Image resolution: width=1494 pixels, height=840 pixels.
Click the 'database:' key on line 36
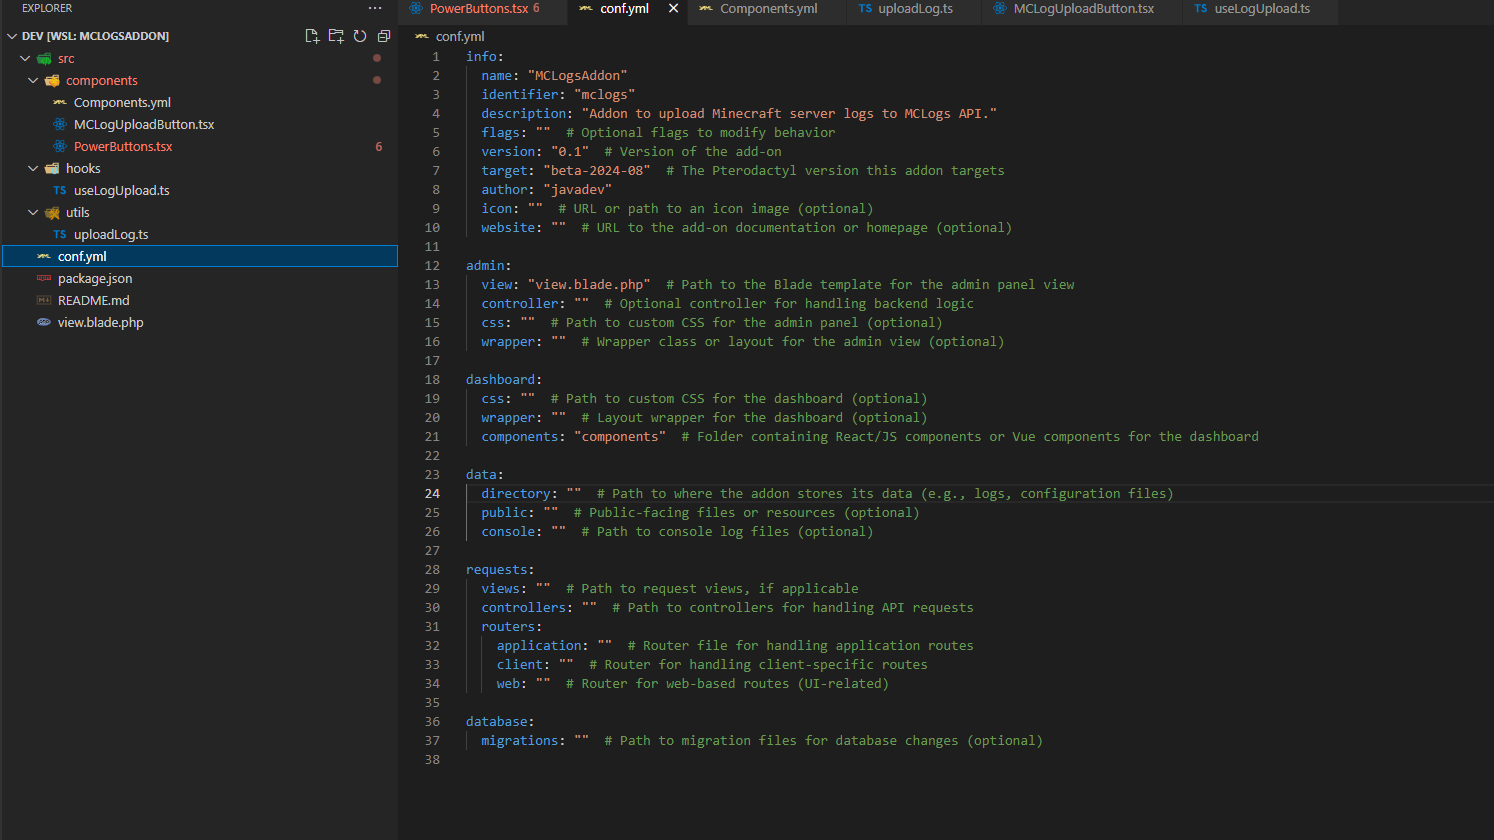coord(501,721)
